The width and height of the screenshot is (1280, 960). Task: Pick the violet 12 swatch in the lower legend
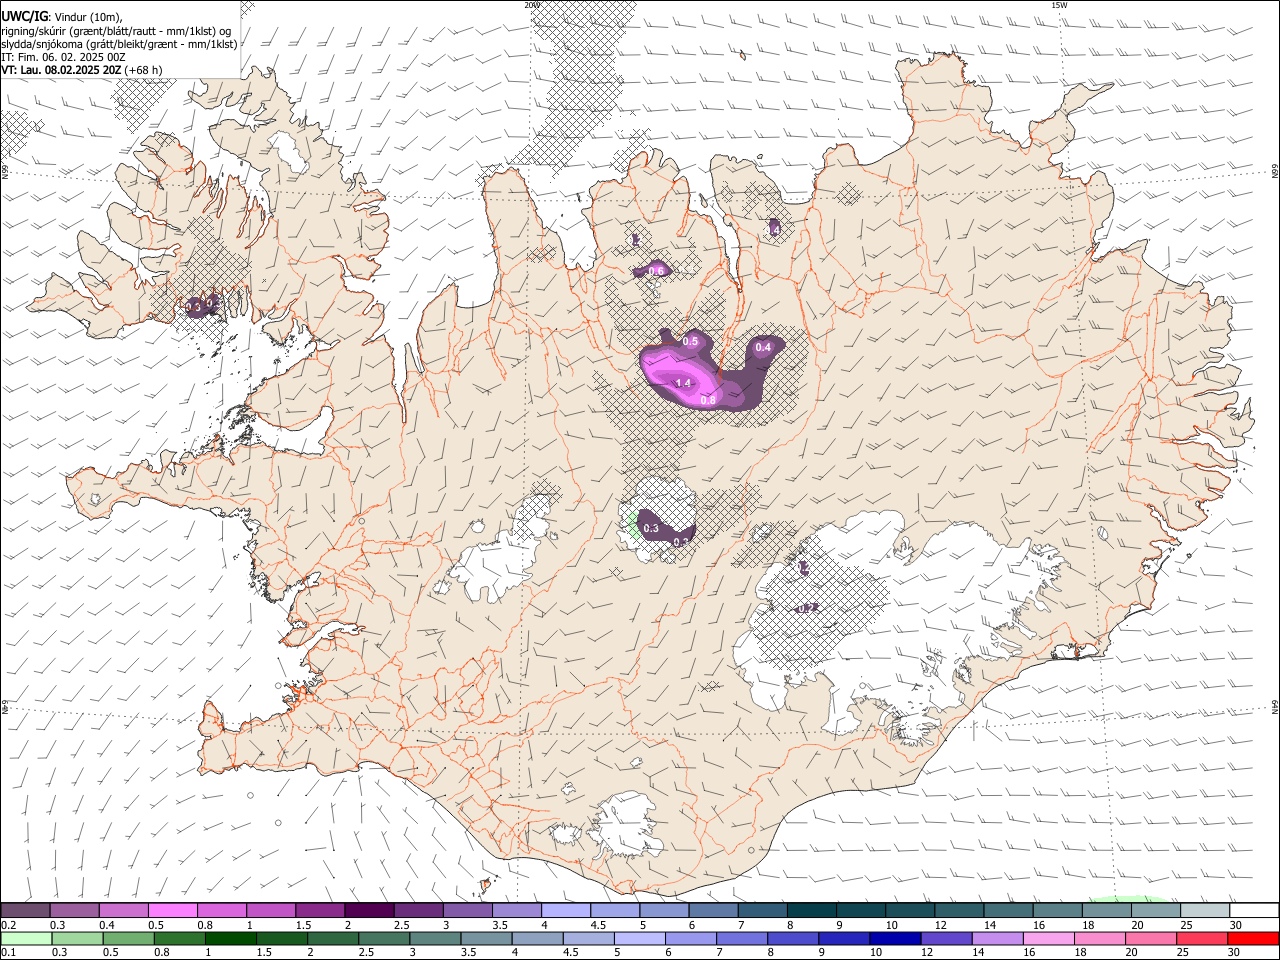coord(945,938)
